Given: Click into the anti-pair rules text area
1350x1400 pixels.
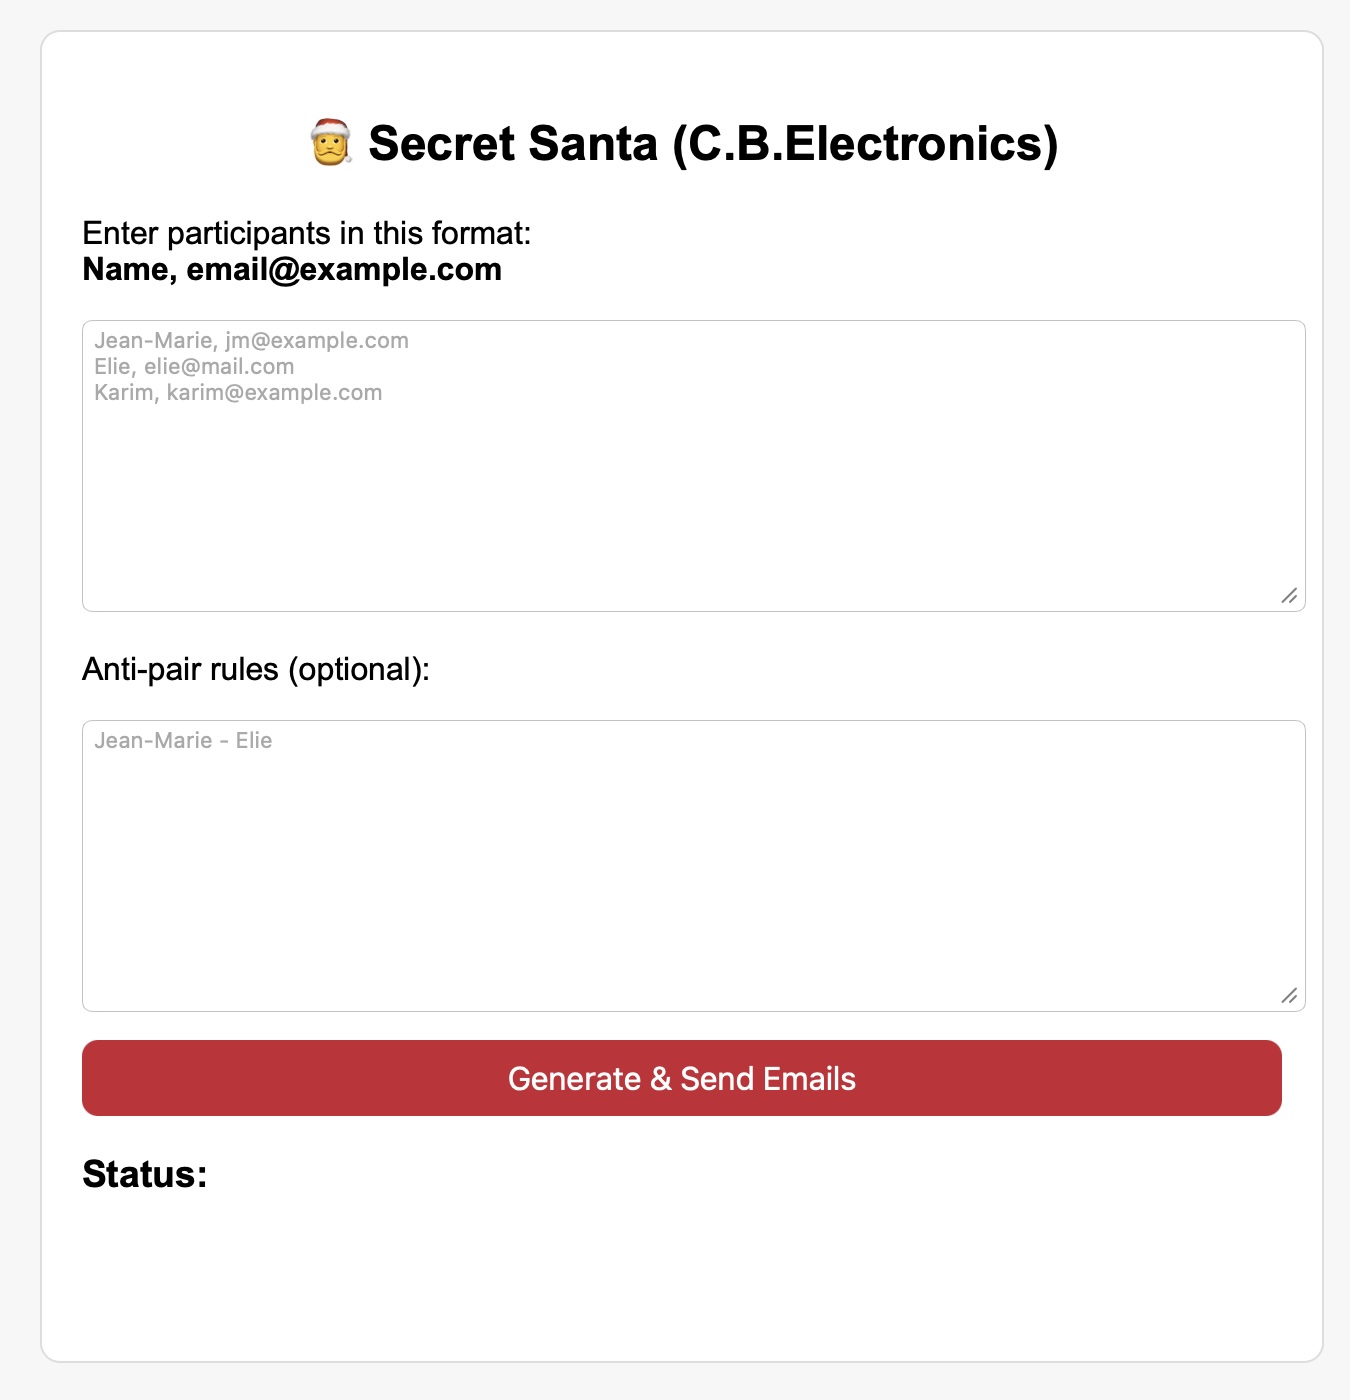Looking at the screenshot, I should click(x=693, y=880).
